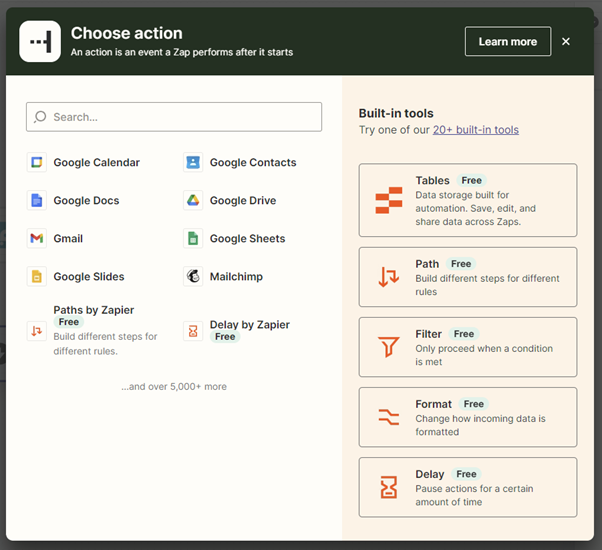
Task: Select Paths by Zapier app
Action: point(93,330)
